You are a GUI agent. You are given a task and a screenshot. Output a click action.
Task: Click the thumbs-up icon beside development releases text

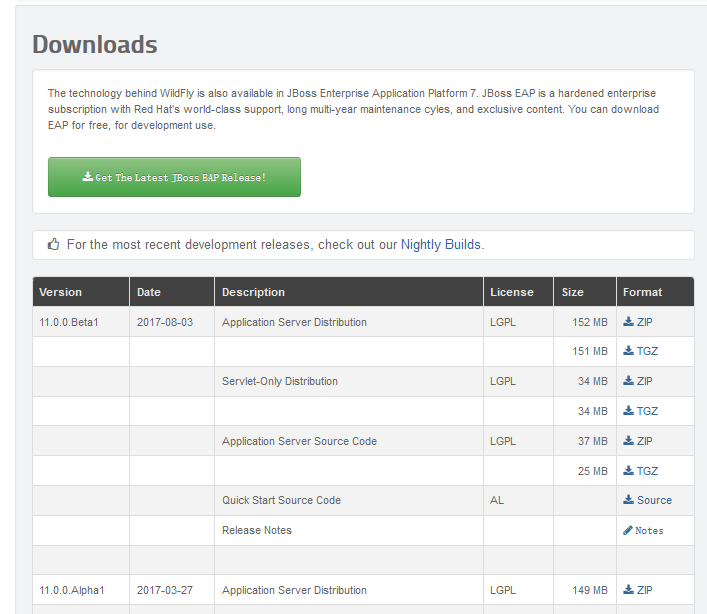point(54,244)
